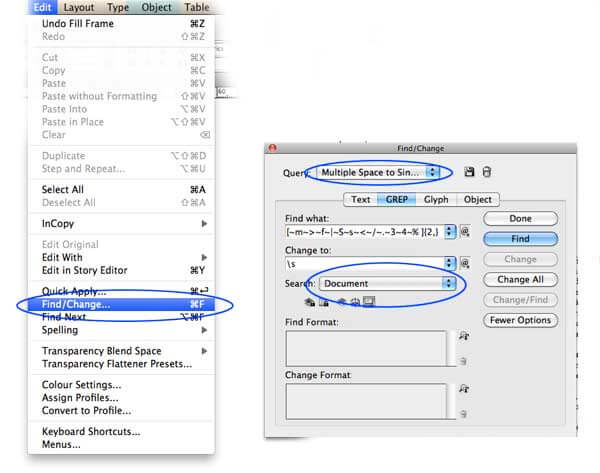
Task: Click inside the Find what field
Action: point(365,232)
